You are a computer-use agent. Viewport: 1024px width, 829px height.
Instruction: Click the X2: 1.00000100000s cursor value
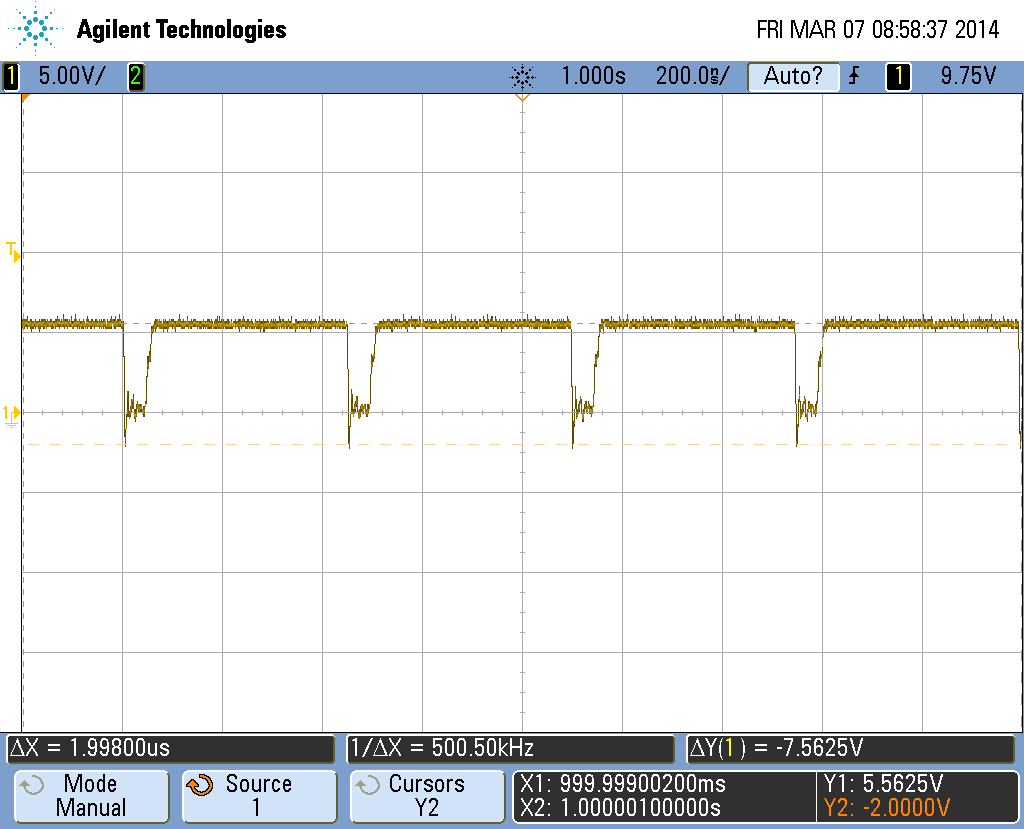(x=620, y=808)
